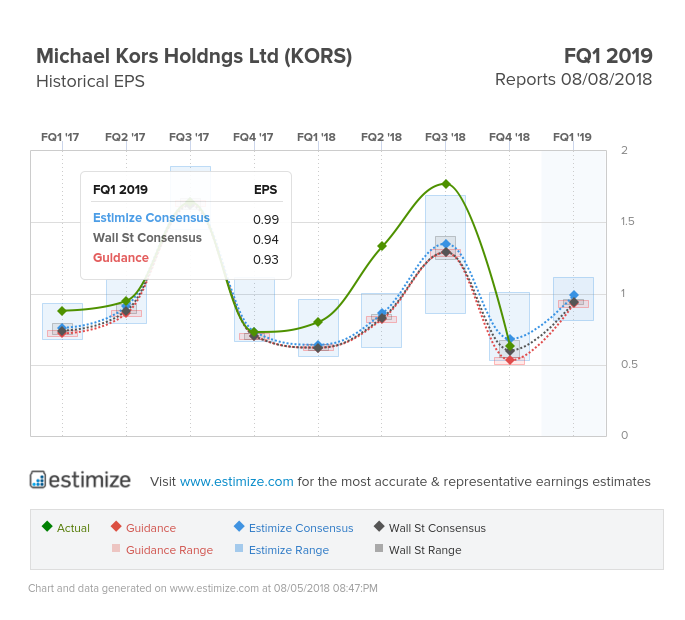Click the Wall St Range gray swatch

[379, 548]
